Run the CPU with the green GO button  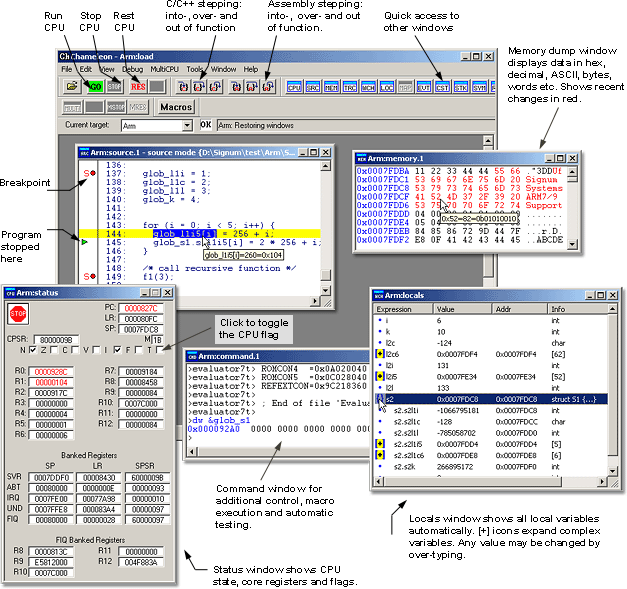(95, 86)
